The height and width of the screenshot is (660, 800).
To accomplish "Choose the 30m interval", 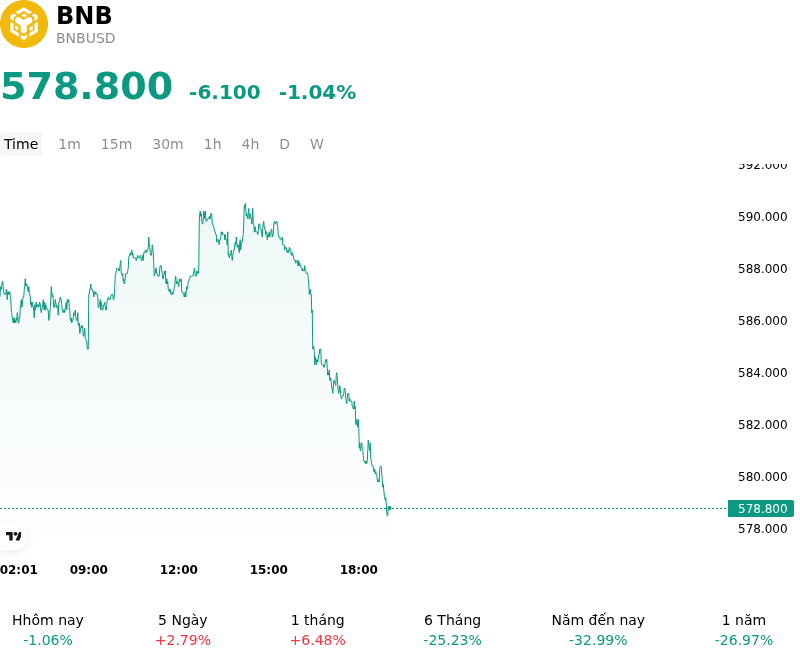I will pyautogui.click(x=168, y=144).
